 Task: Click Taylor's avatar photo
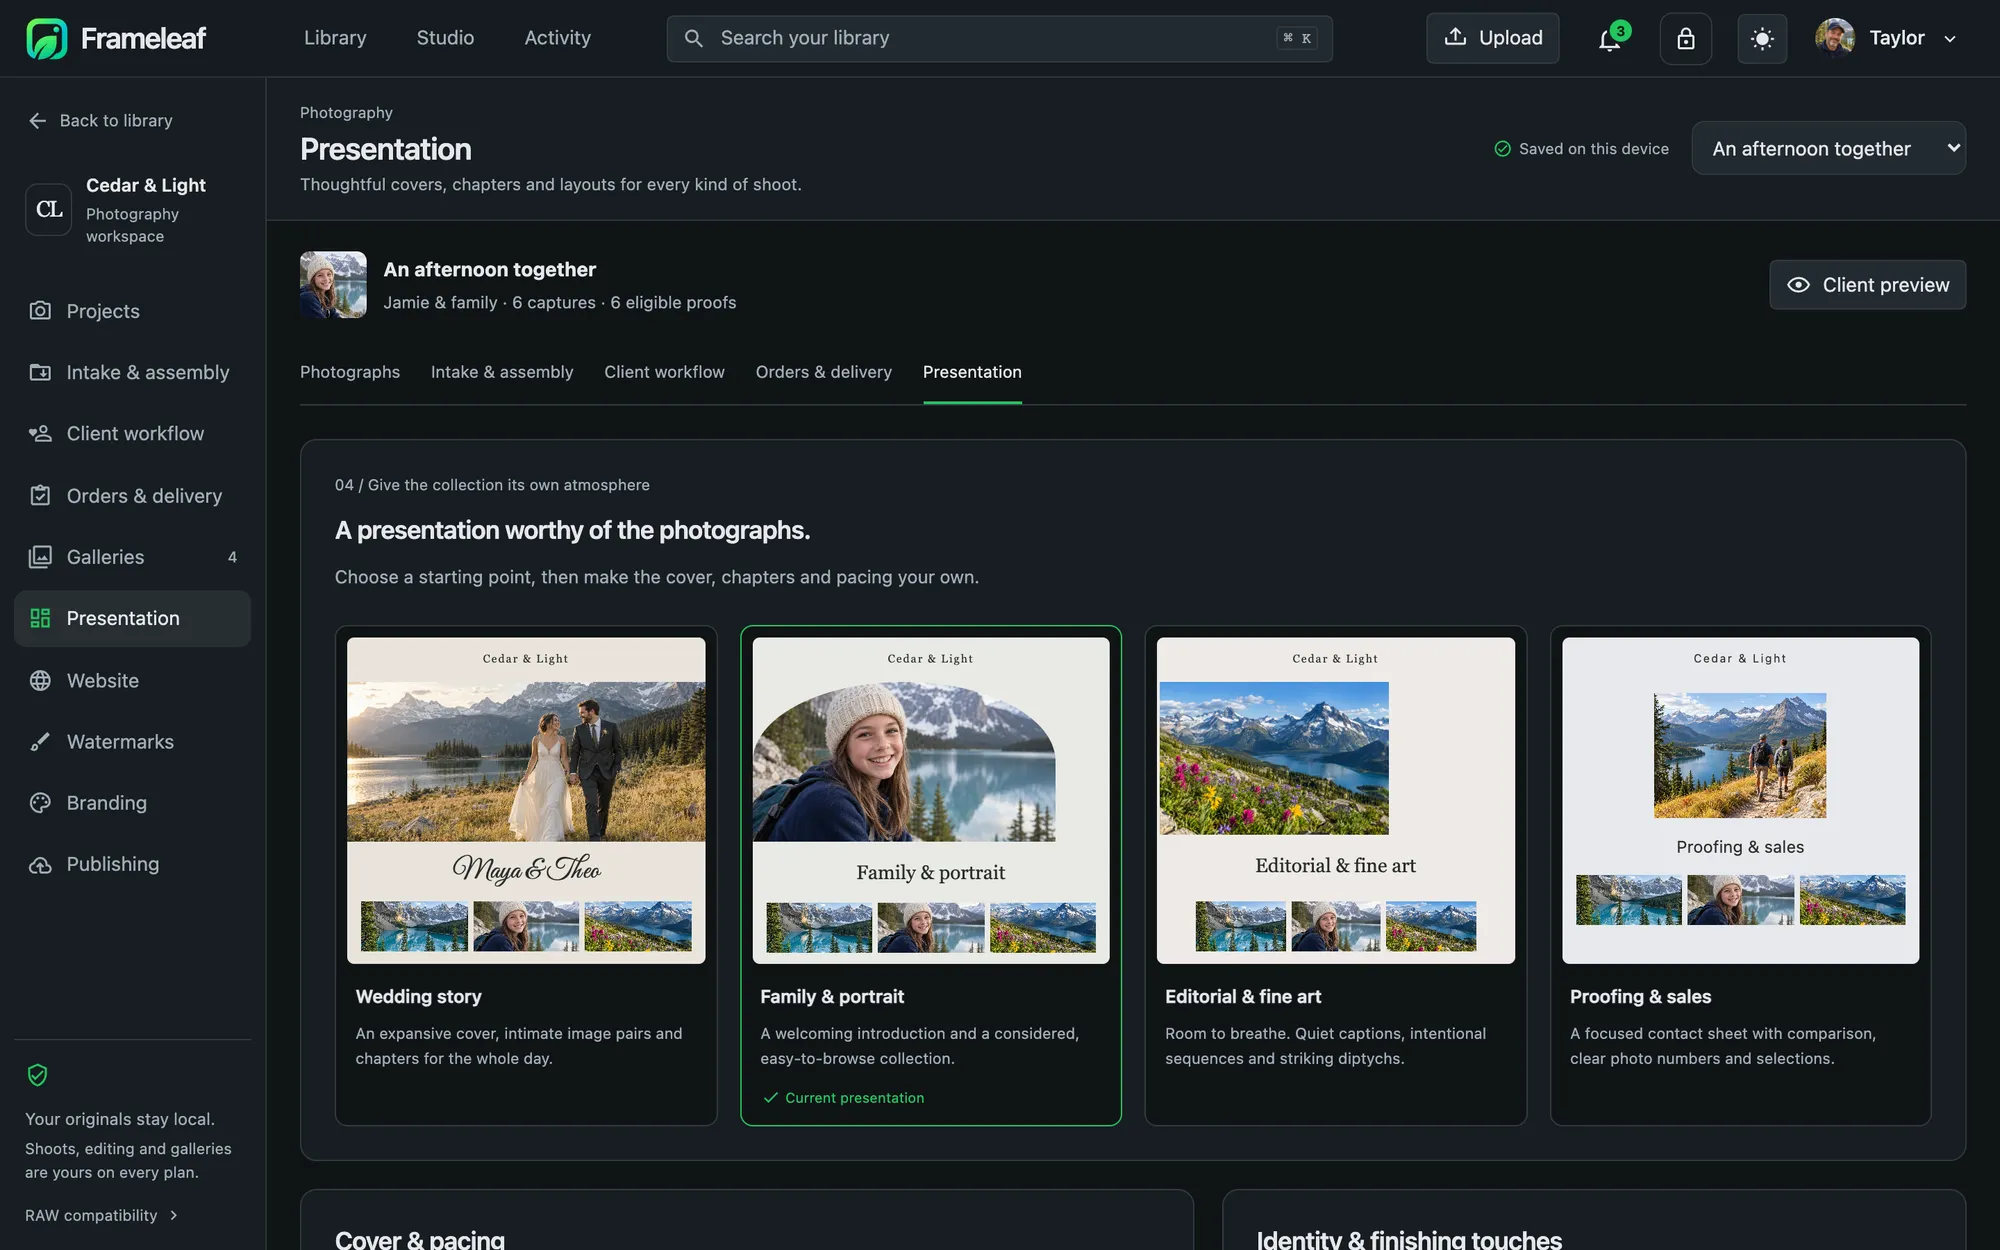tap(1835, 38)
